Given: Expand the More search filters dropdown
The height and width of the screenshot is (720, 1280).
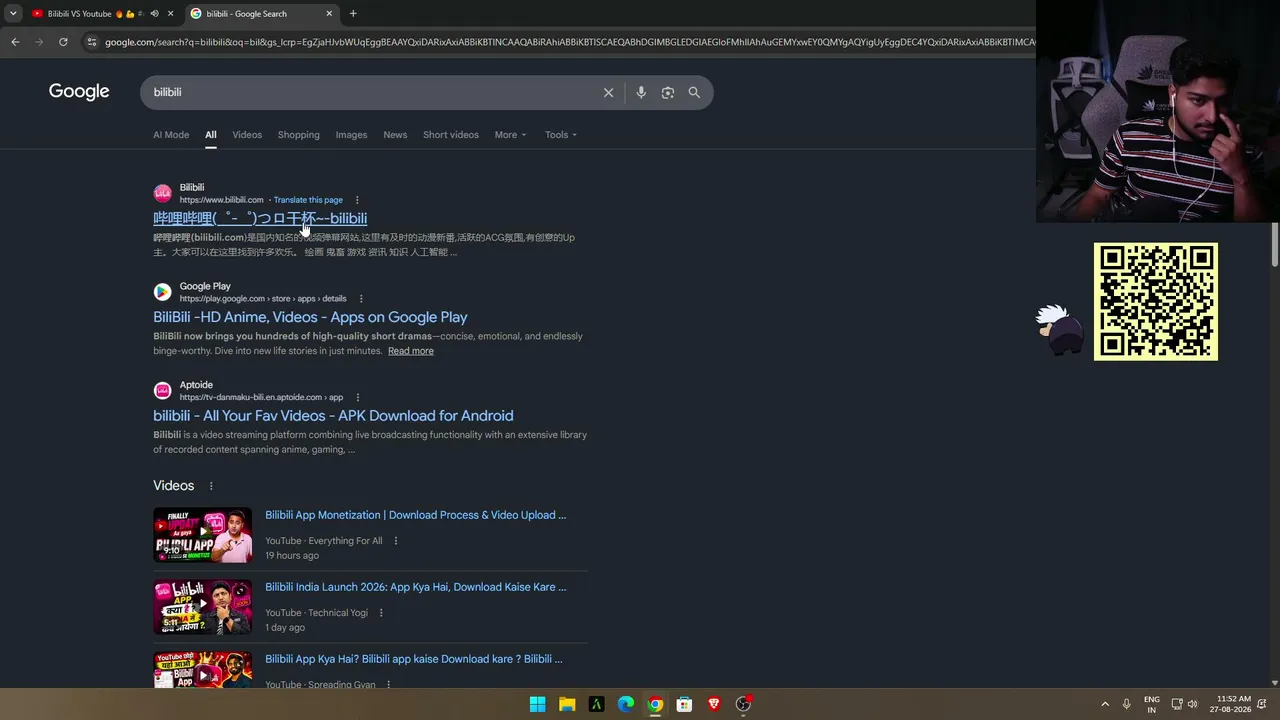Looking at the screenshot, I should pos(510,135).
